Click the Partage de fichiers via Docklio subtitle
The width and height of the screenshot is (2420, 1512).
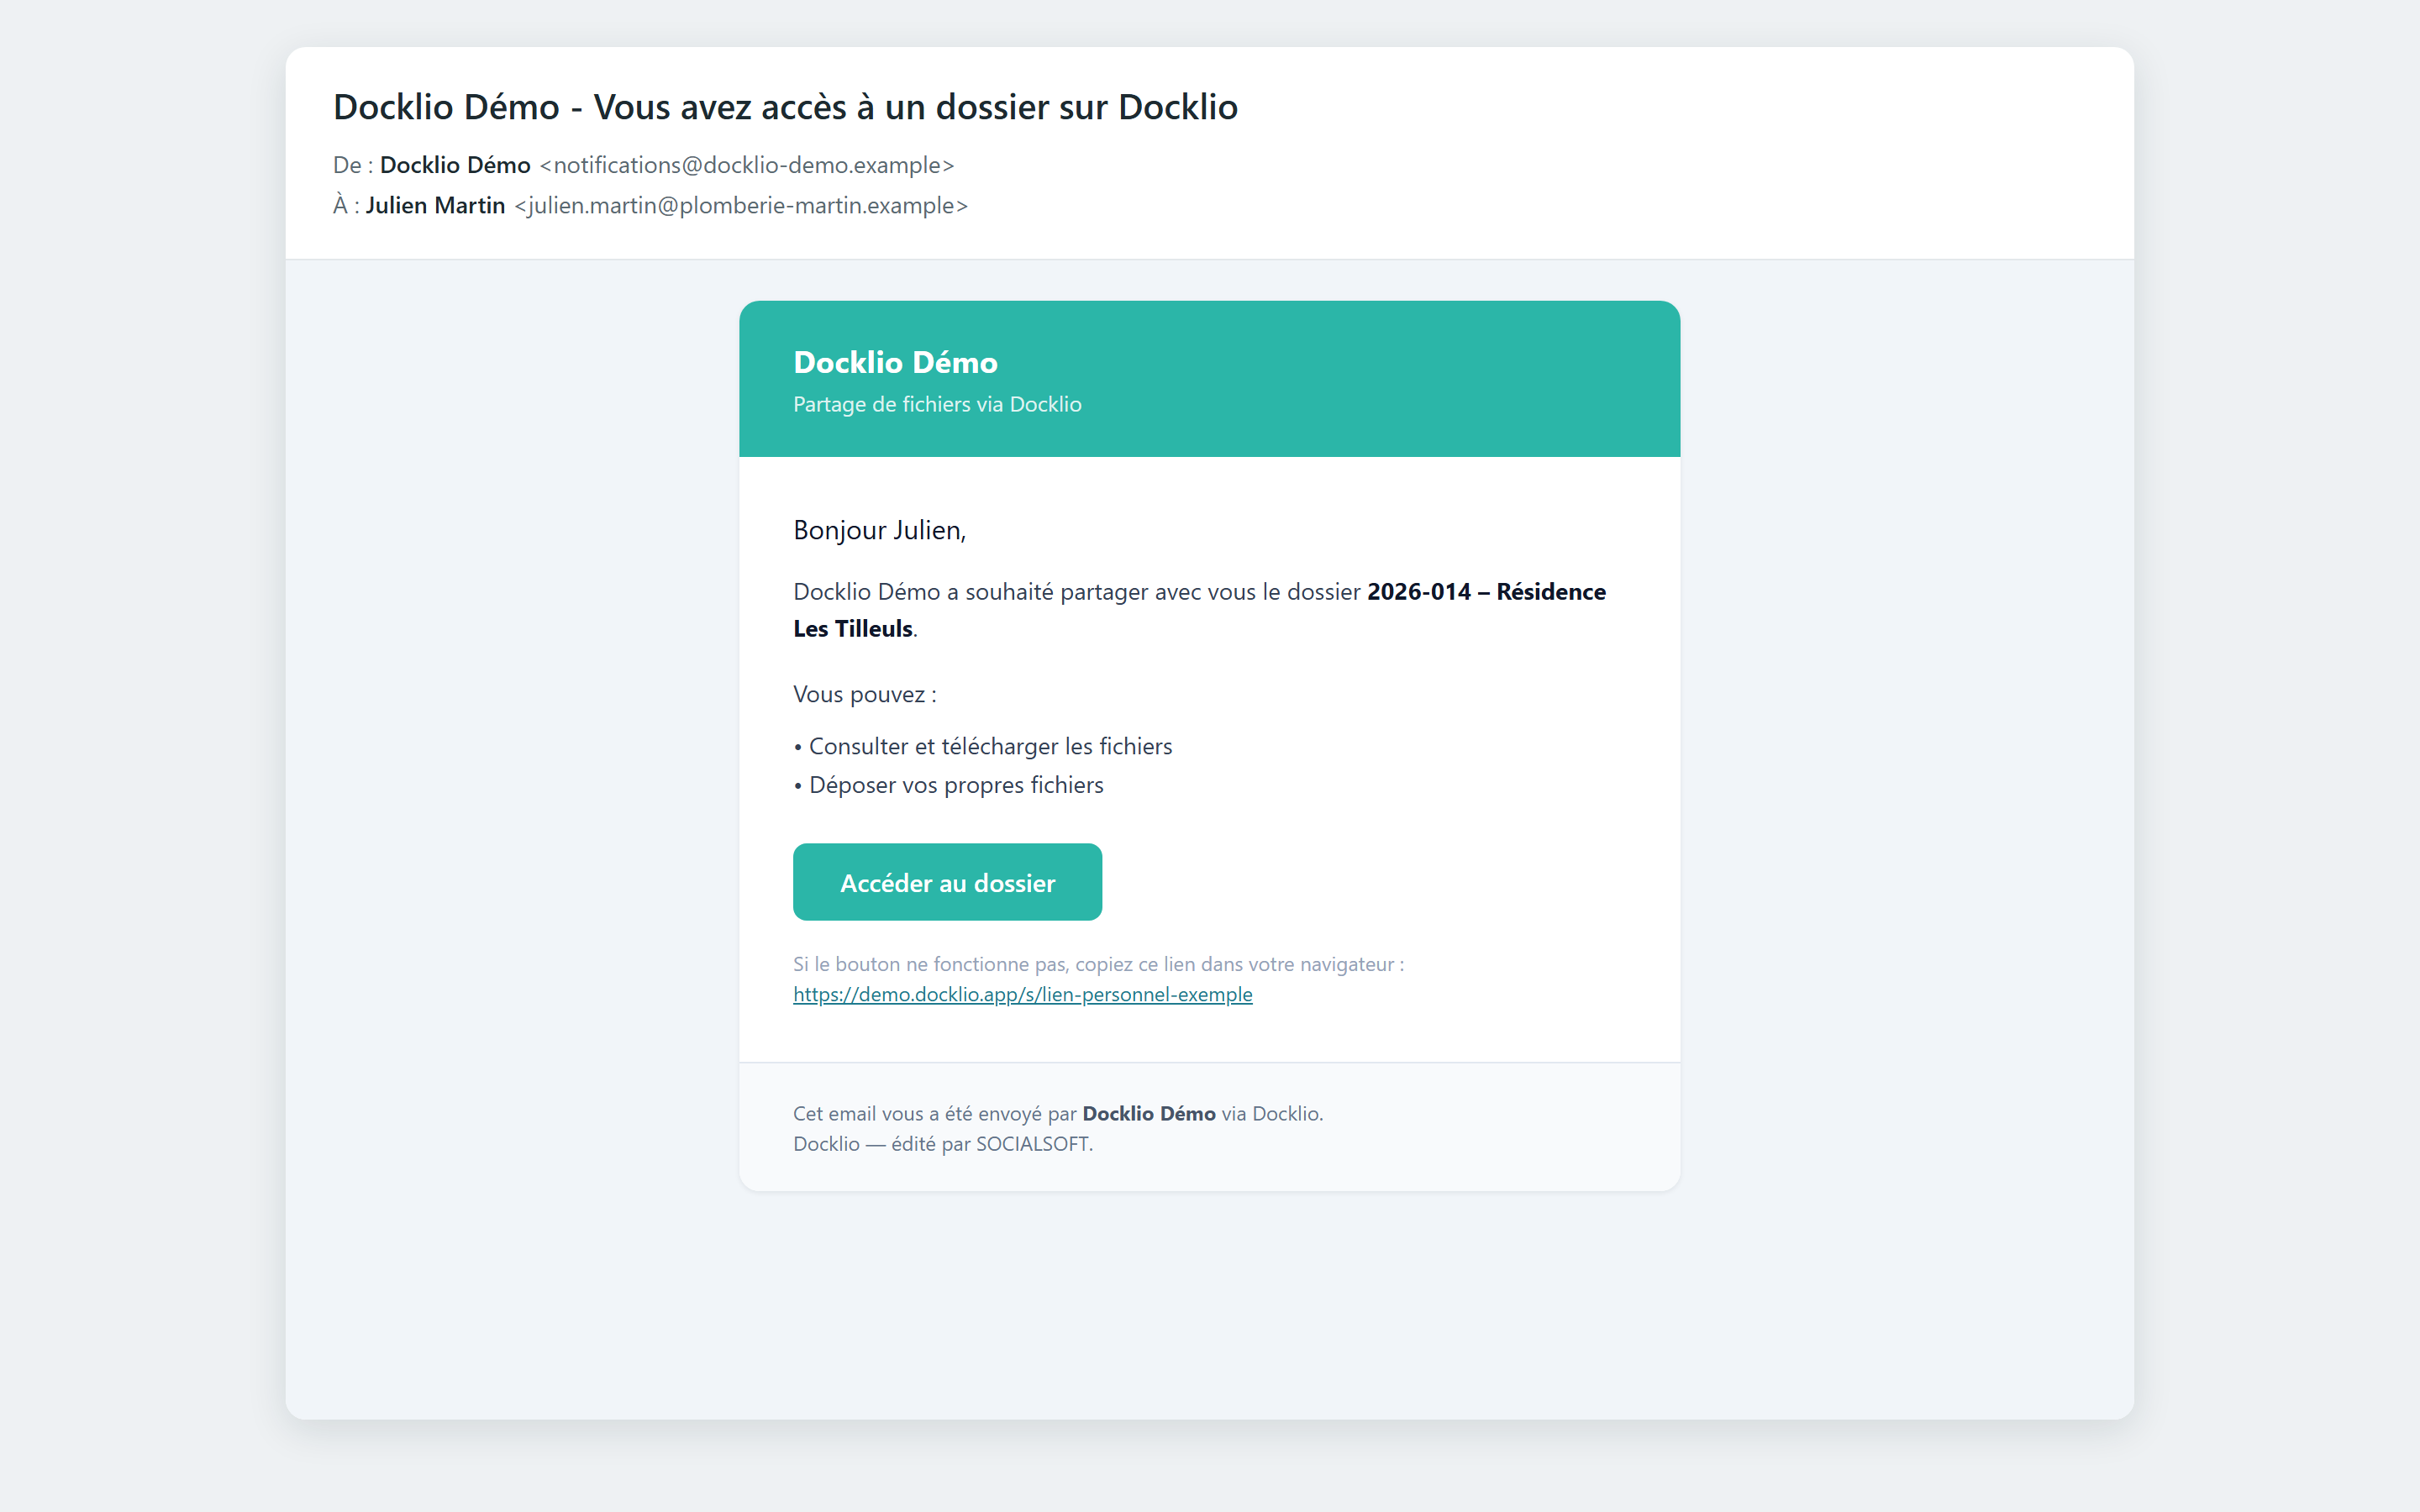coord(937,404)
